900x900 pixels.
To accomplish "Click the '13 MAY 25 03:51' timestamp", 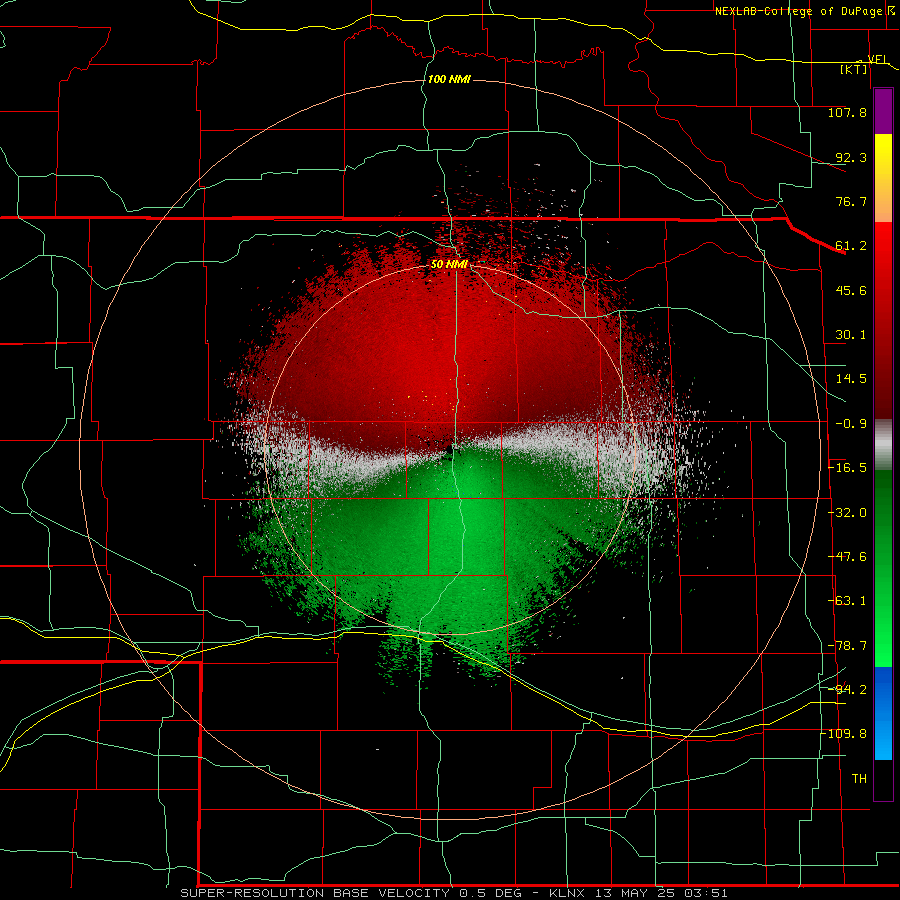I will click(661, 893).
